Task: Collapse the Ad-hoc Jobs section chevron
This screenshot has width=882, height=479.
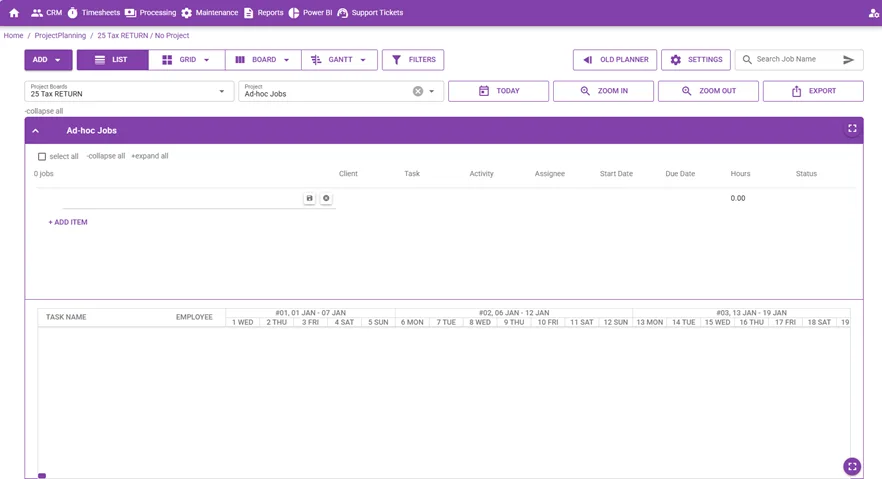Action: pos(35,130)
